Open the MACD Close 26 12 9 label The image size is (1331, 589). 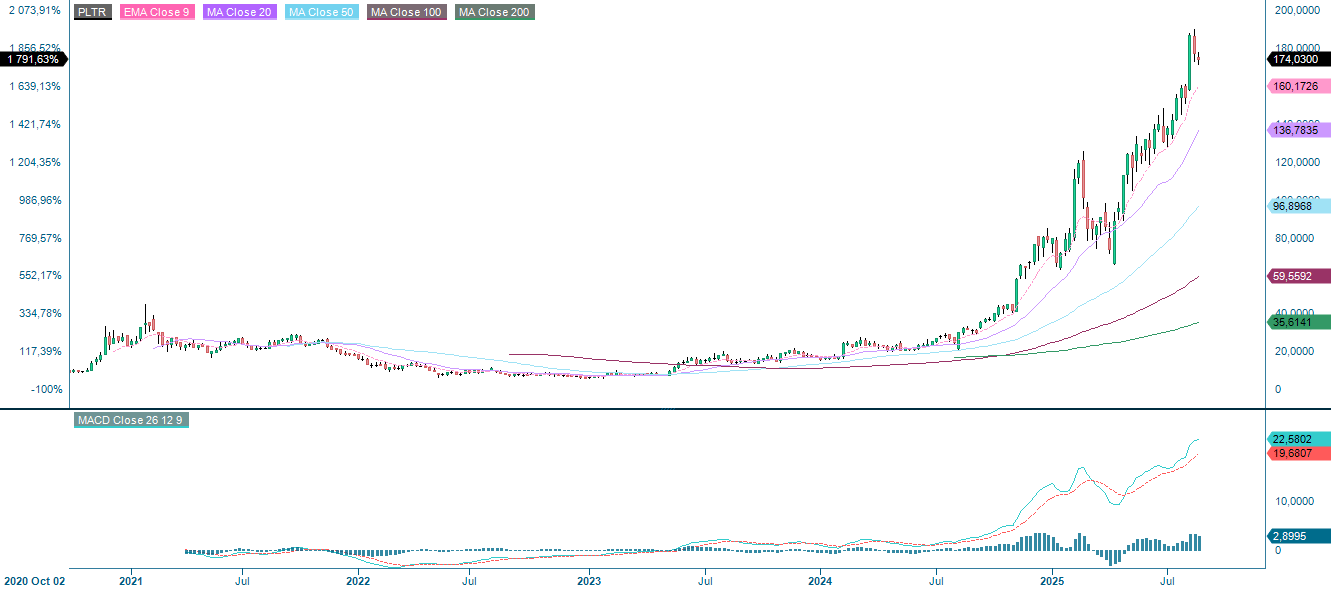[131, 421]
